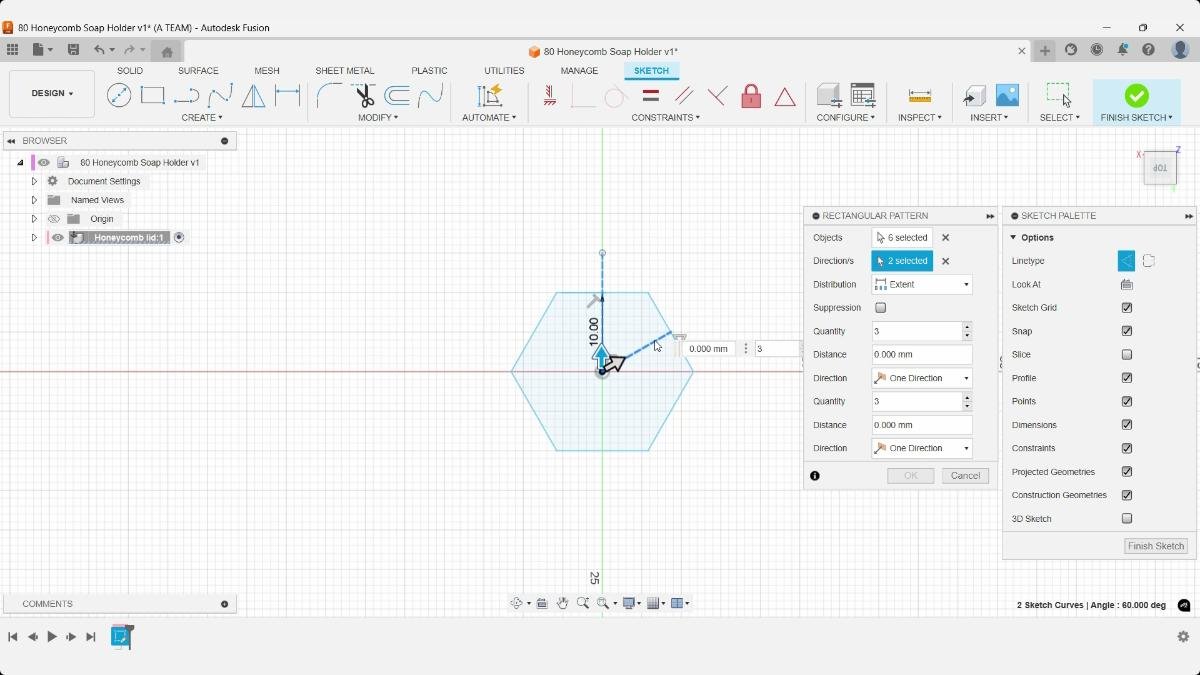
Task: Collapse the Options section in Sketch Palette
Action: (1013, 238)
